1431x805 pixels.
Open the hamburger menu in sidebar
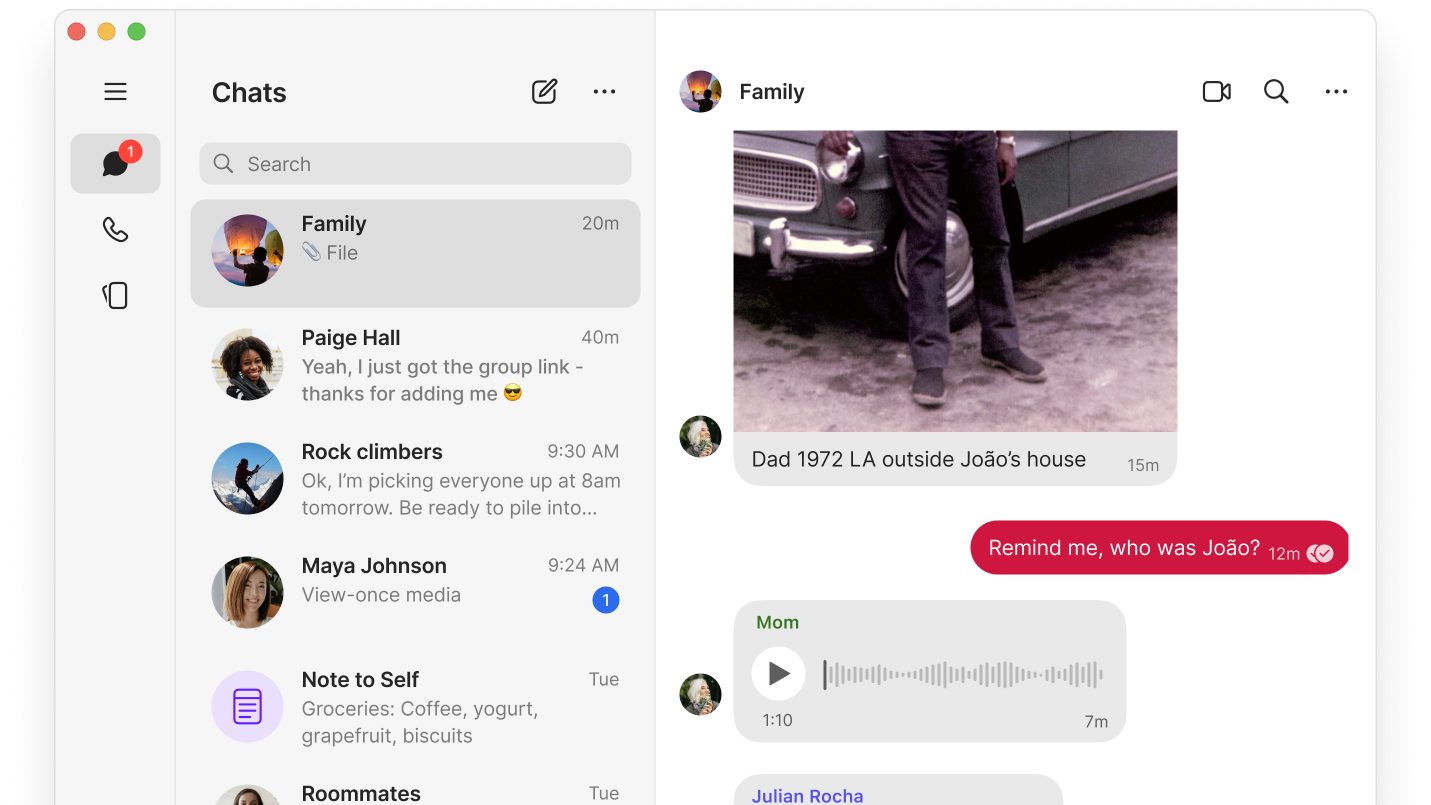(x=115, y=92)
